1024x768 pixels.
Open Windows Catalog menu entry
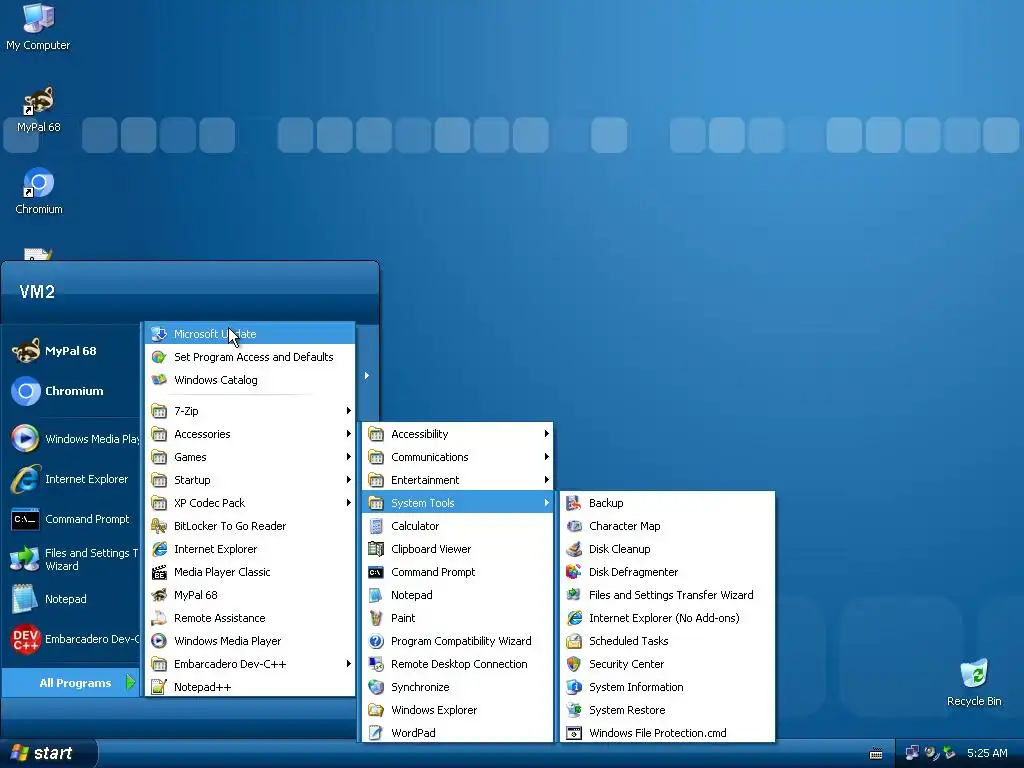pyautogui.click(x=250, y=379)
